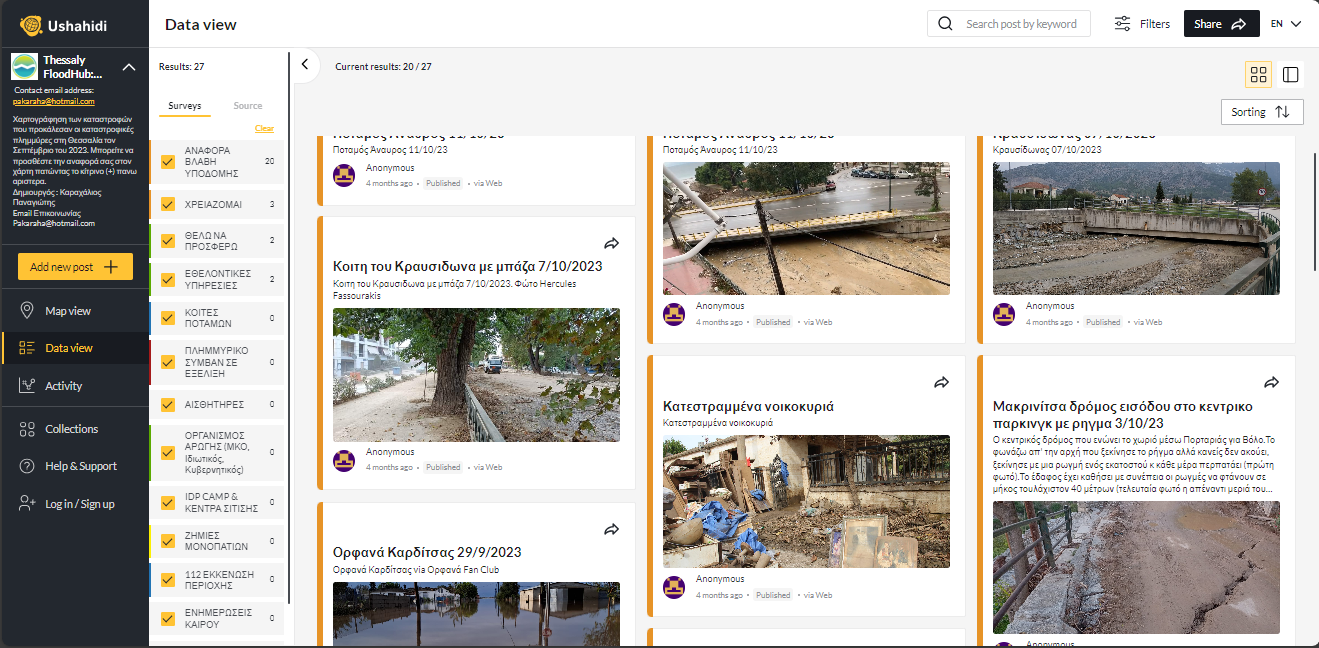The height and width of the screenshot is (648, 1319).
Task: Click the Add new post button
Action: click(x=75, y=267)
